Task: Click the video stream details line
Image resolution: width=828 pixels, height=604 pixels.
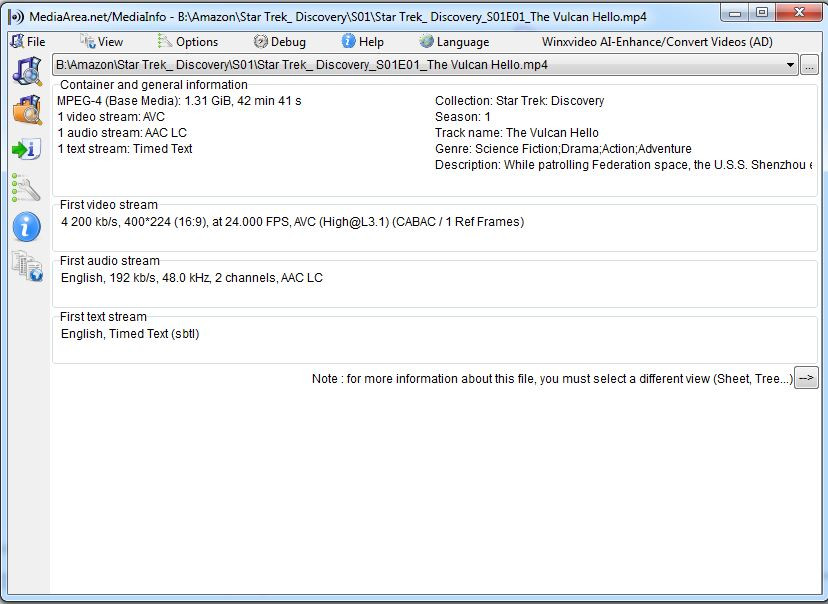Action: point(293,222)
